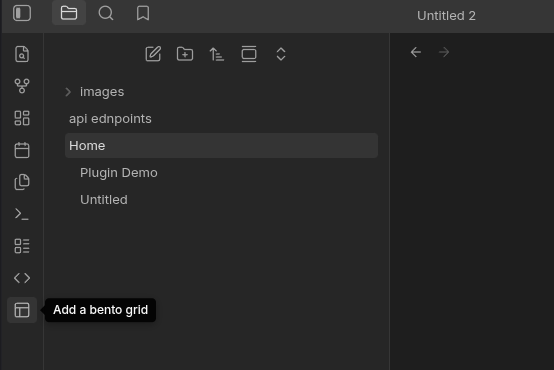Open the search tab
Viewport: 554px width, 370px height.
tap(106, 13)
